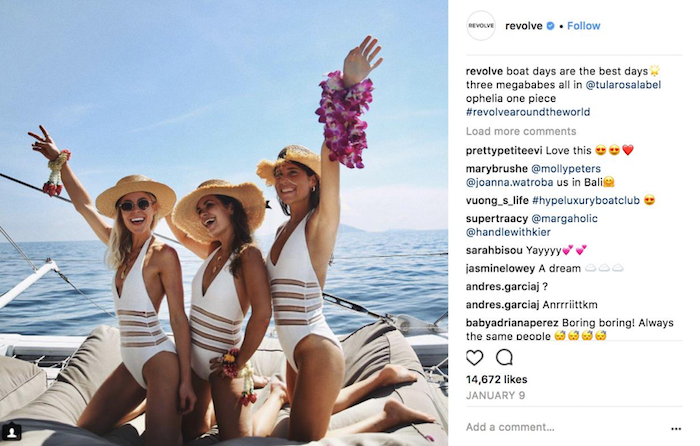Image resolution: width=700 pixels, height=446 pixels.
Task: Click the @handlewithkier mention
Action: click(x=510, y=232)
